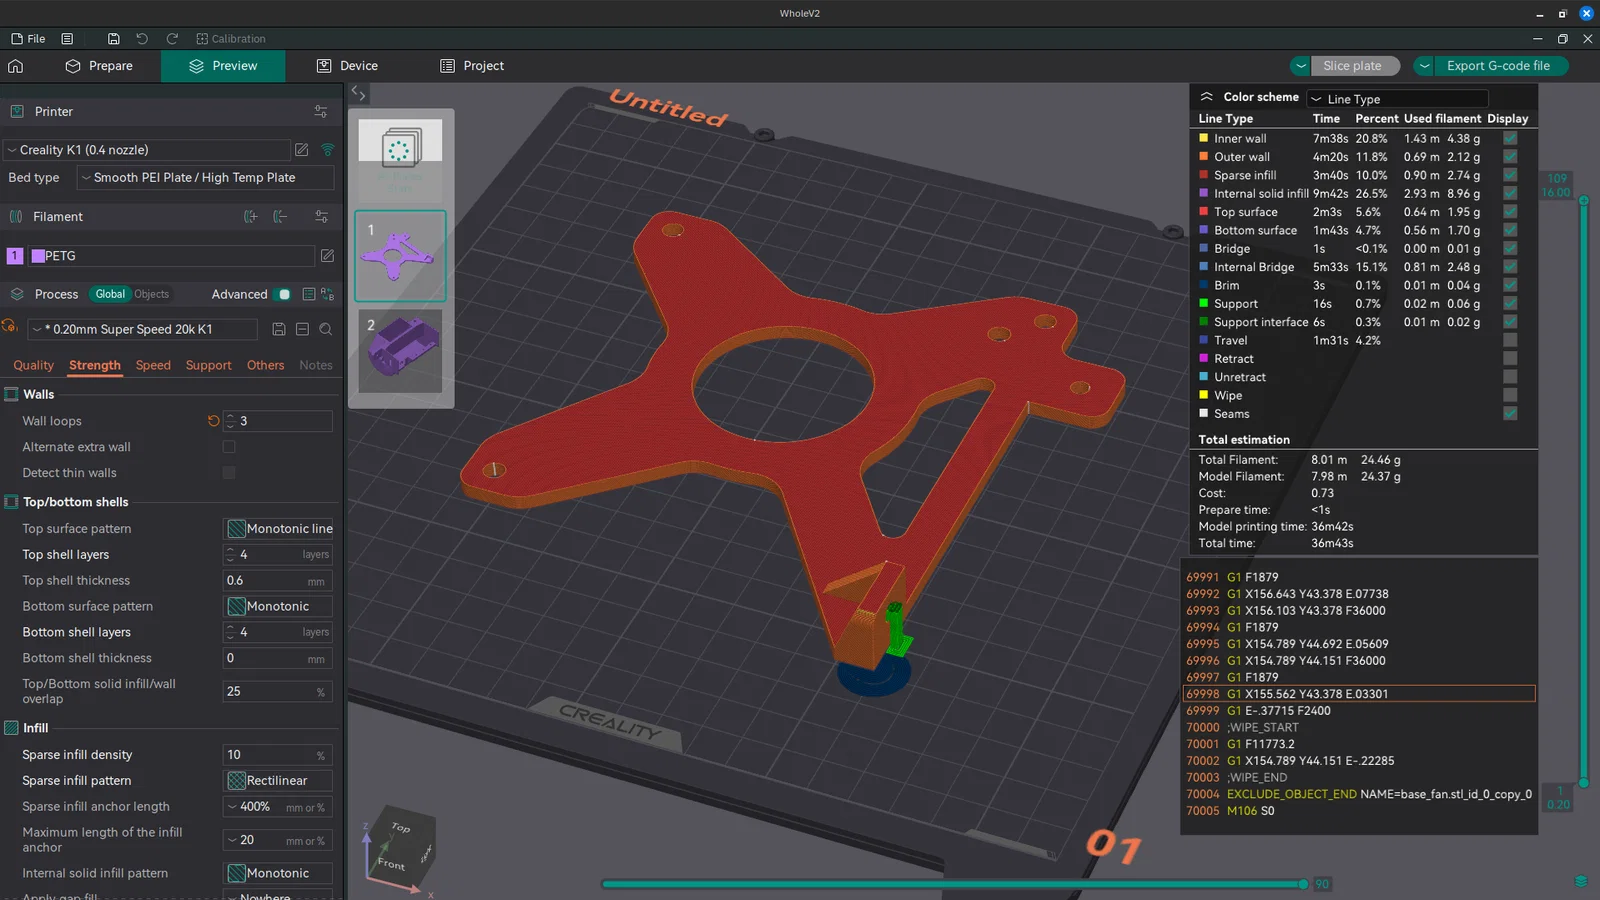This screenshot has width=1600, height=900.
Task: Save the current process preset icon
Action: 279,329
